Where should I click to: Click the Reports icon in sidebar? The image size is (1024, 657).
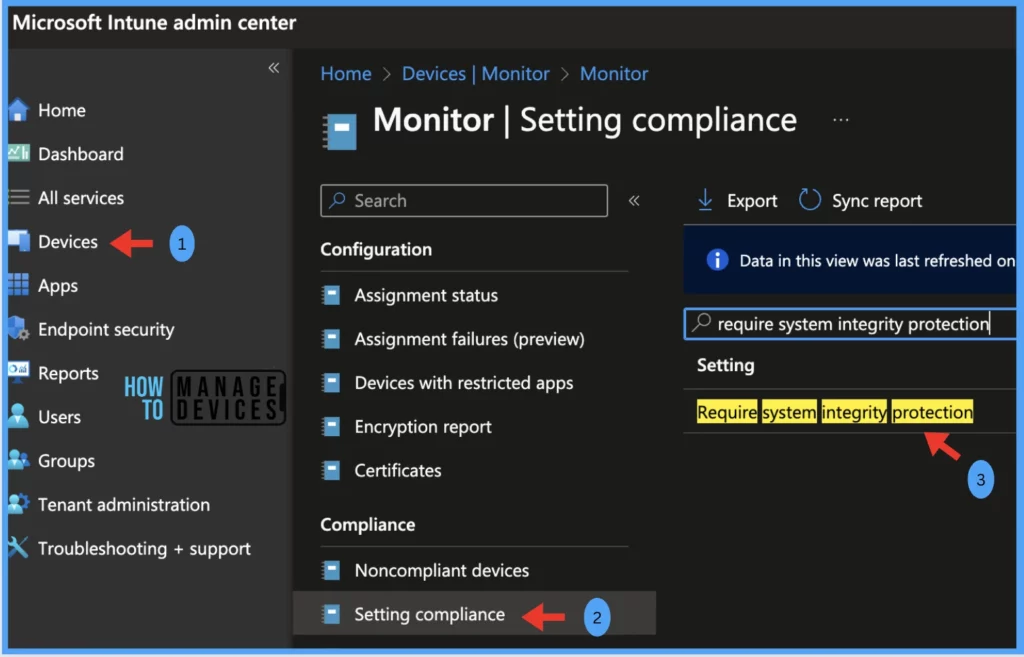coord(18,372)
